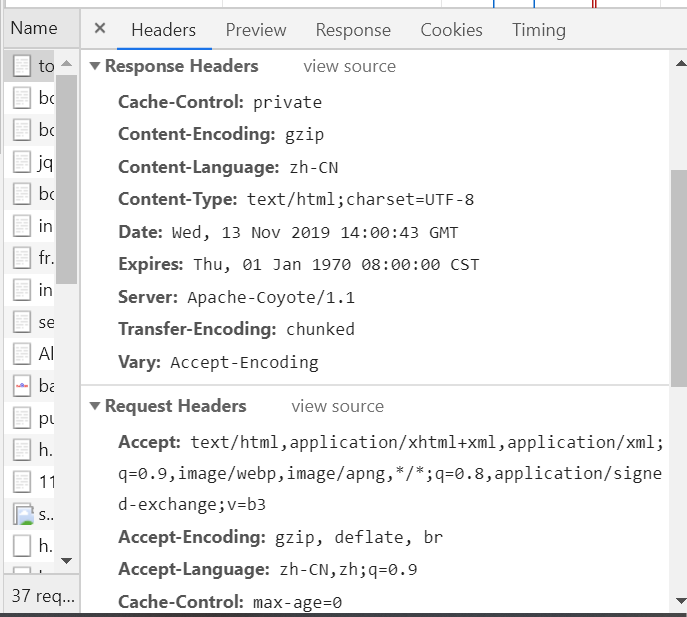Viewport: 687px width, 617px height.
Task: Open the 'fr.' request file icon
Action: click(22, 258)
